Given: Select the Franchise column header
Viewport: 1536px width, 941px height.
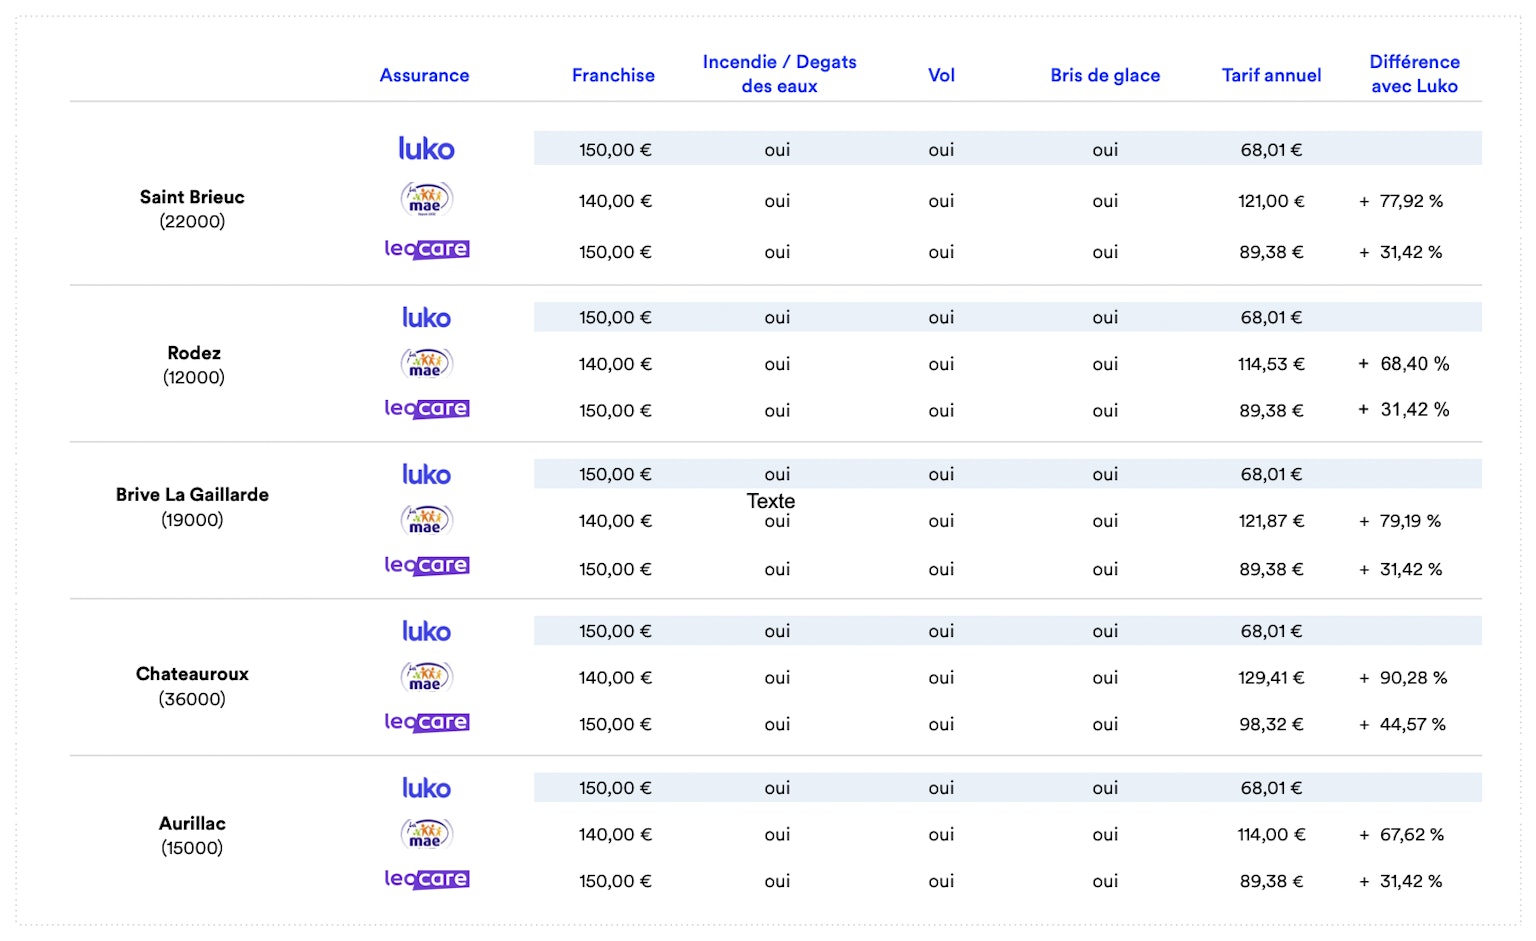Looking at the screenshot, I should coord(613,75).
